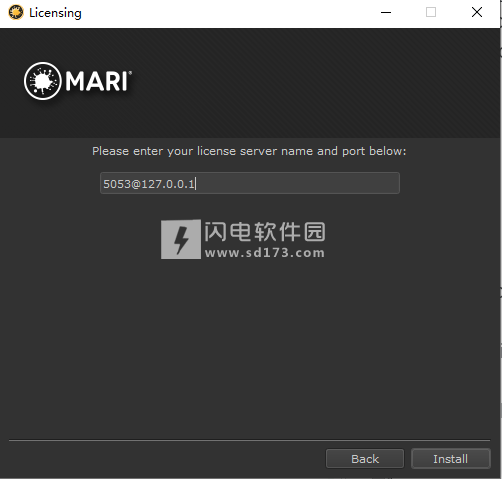Screen dimensions: 502x479
Task: Click the 闪电软件园 watermark text
Action: [x=265, y=232]
